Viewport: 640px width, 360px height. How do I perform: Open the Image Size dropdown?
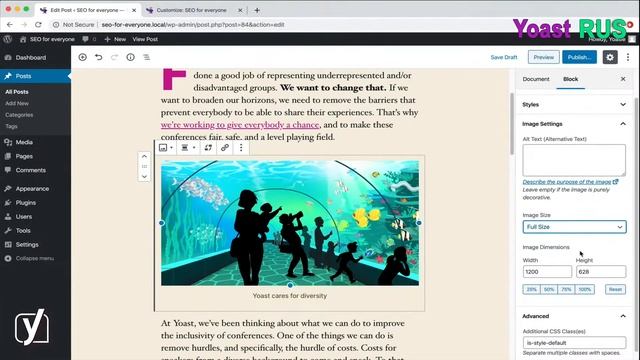574,227
